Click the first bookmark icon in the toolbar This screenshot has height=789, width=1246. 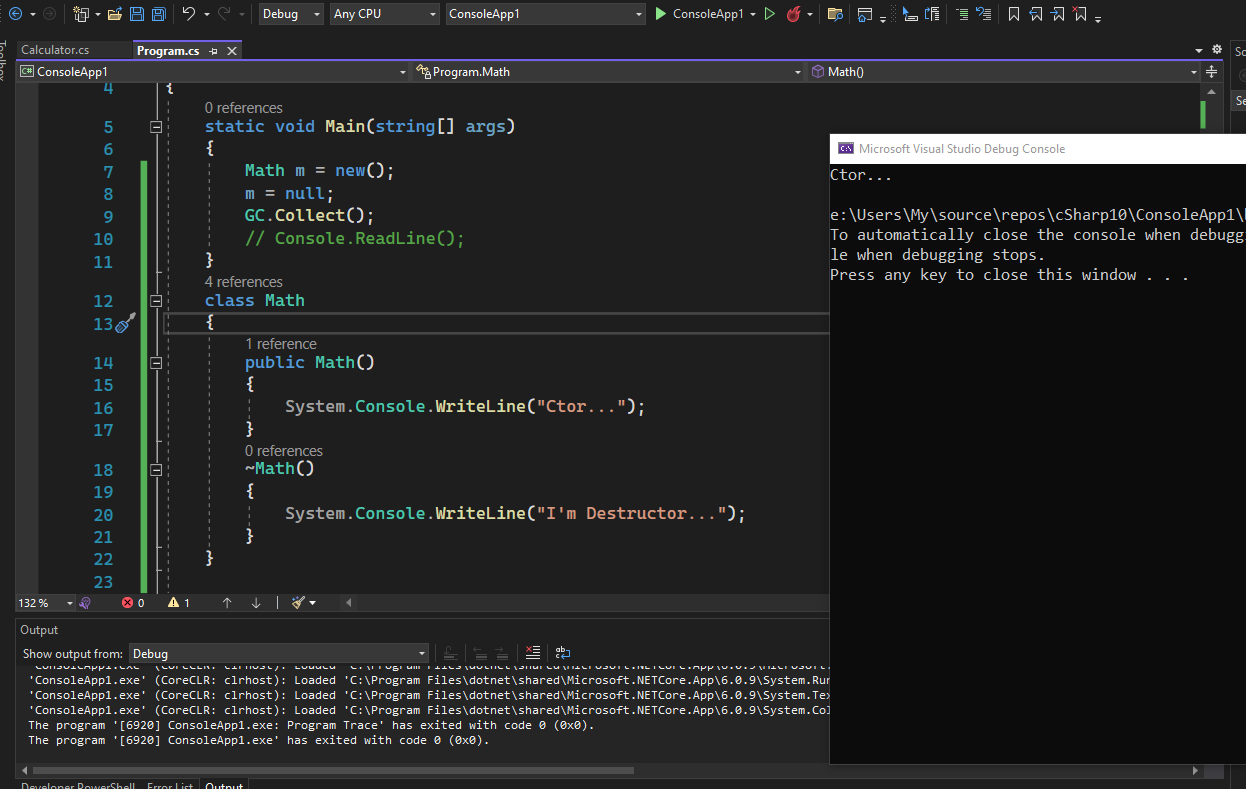click(x=1014, y=14)
